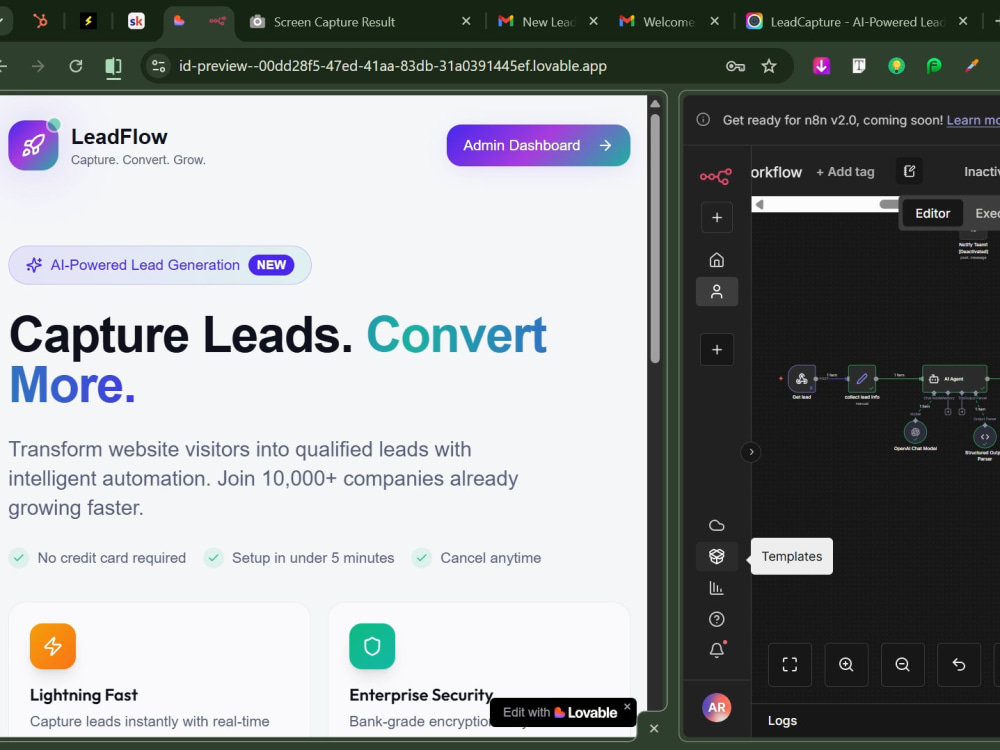Follow the 'Learn more' n8n v2.0 link
Viewport: 1000px width, 750px height.
(x=973, y=120)
